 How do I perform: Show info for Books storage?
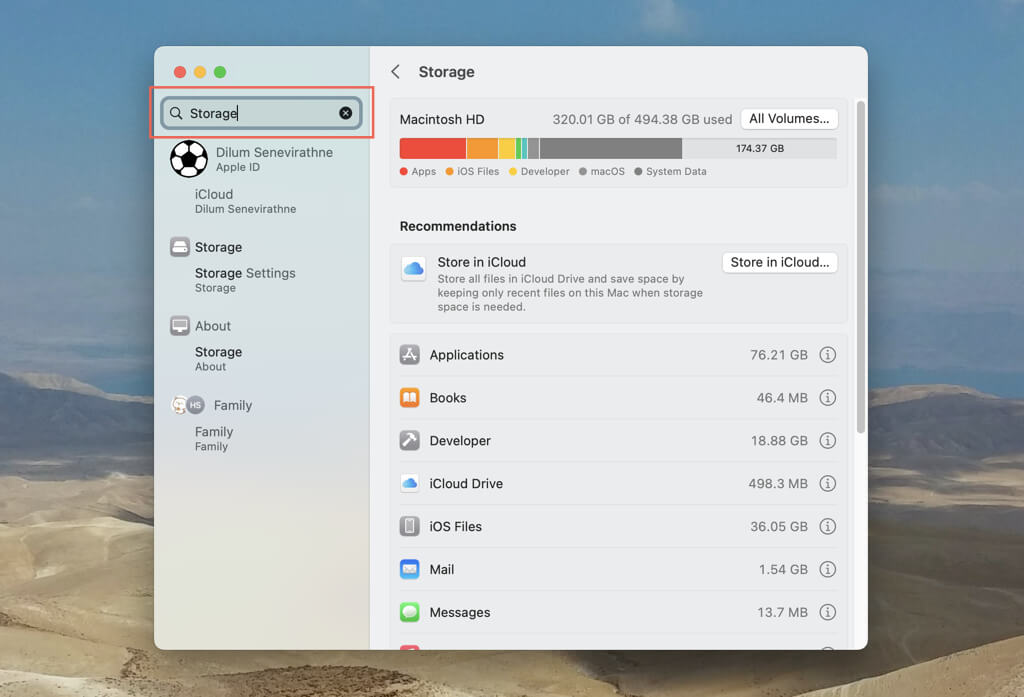(827, 398)
